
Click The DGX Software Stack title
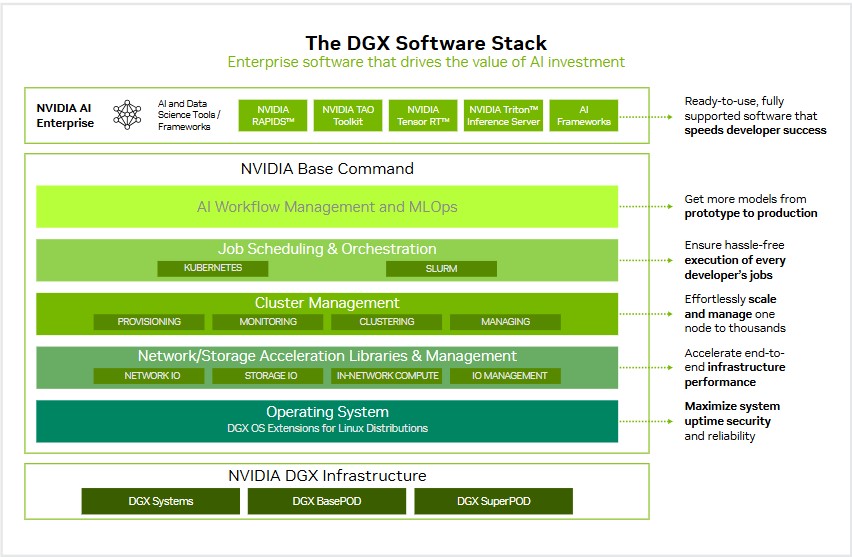coord(426,42)
